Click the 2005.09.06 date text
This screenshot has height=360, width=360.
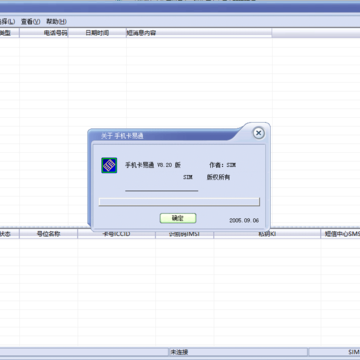244,221
